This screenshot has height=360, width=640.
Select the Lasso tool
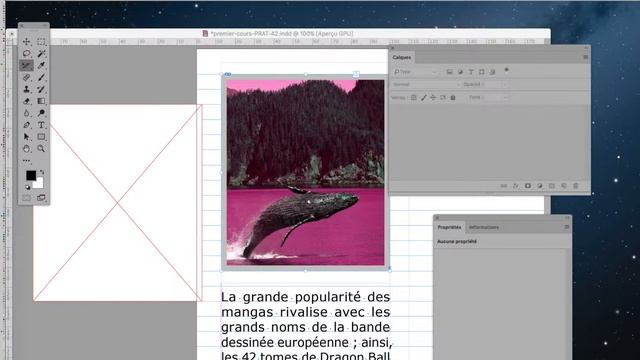click(27, 53)
